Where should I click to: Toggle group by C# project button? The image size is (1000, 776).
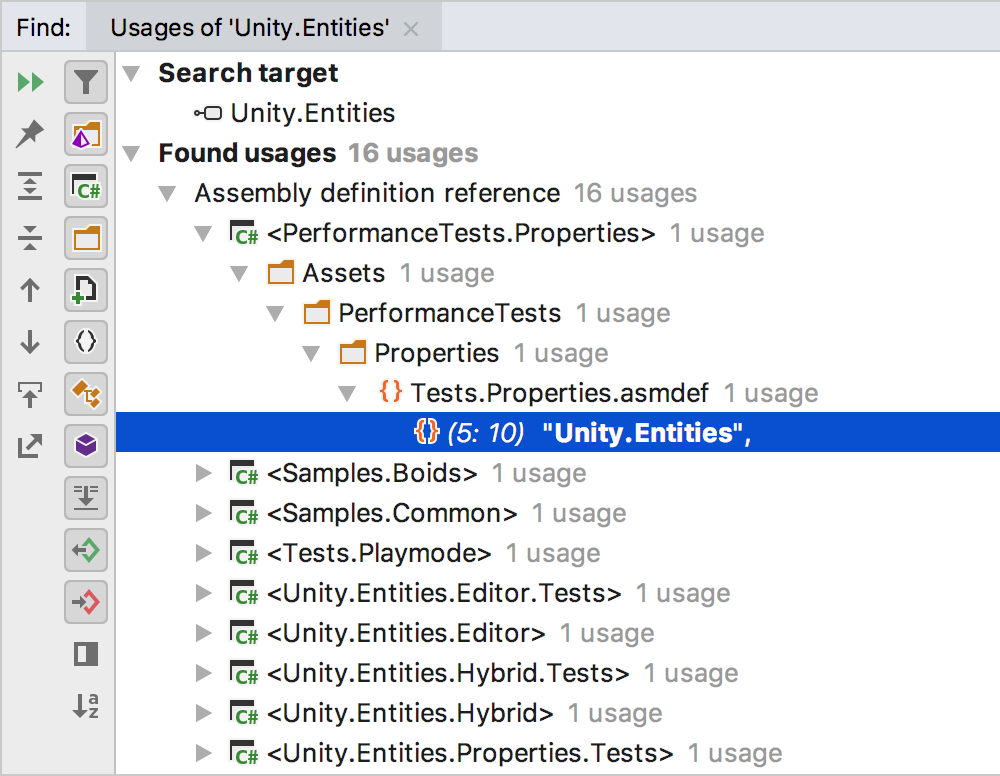pyautogui.click(x=85, y=186)
